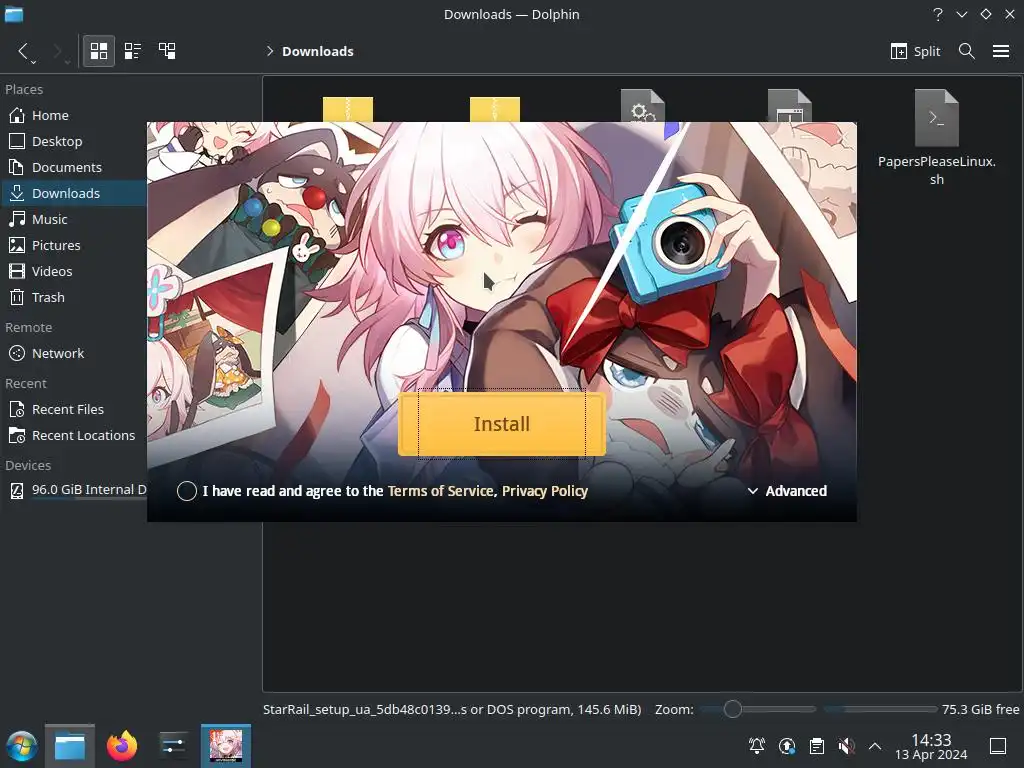
Task: Click the Downloads breadcrumb in location bar
Action: [317, 51]
